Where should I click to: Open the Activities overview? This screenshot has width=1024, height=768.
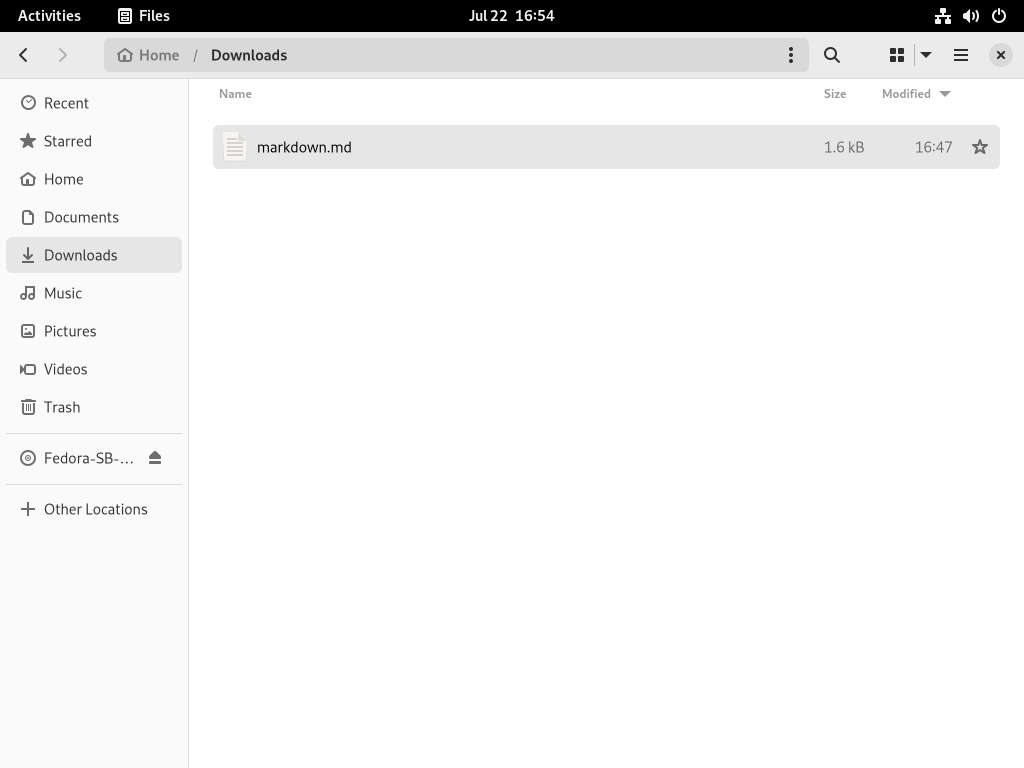point(49,16)
